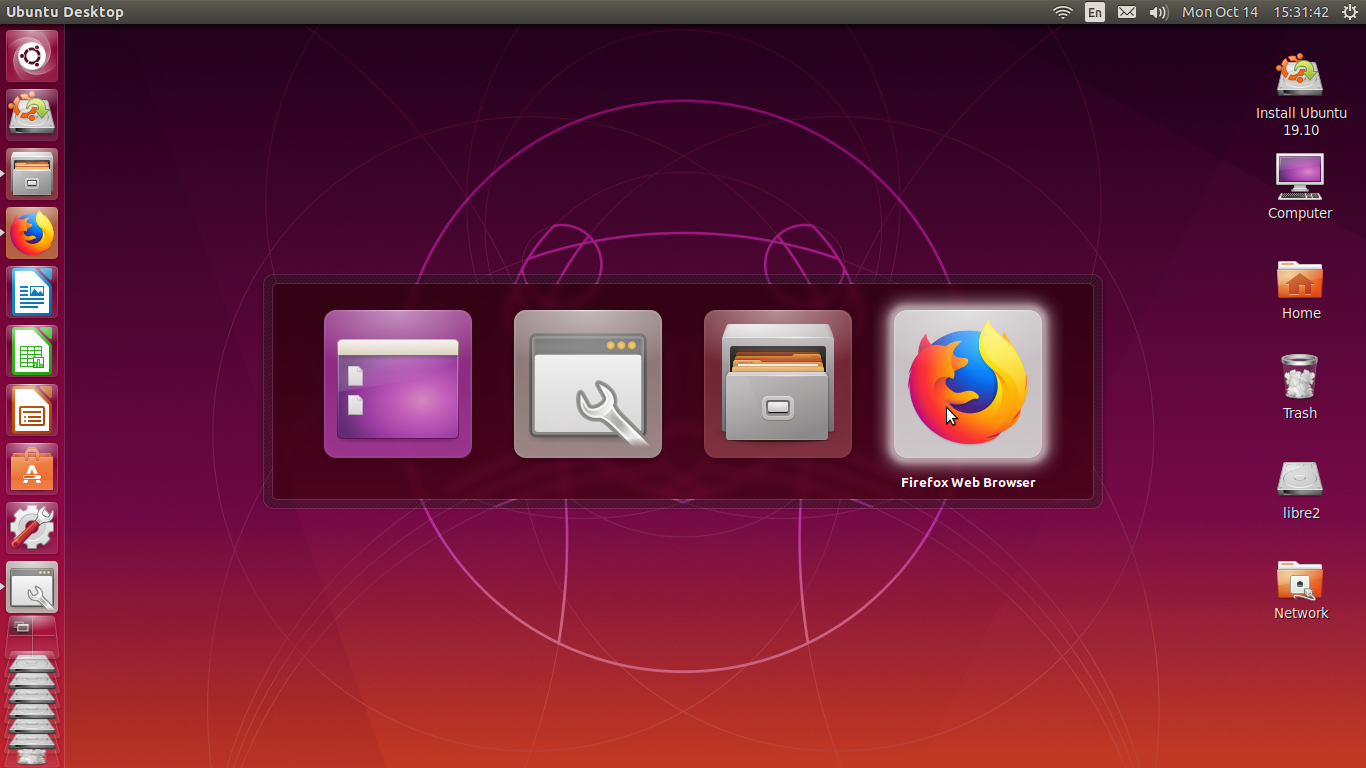Switch to the wrench settings window in the switcher
Viewport: 1366px width, 768px height.
pos(588,384)
